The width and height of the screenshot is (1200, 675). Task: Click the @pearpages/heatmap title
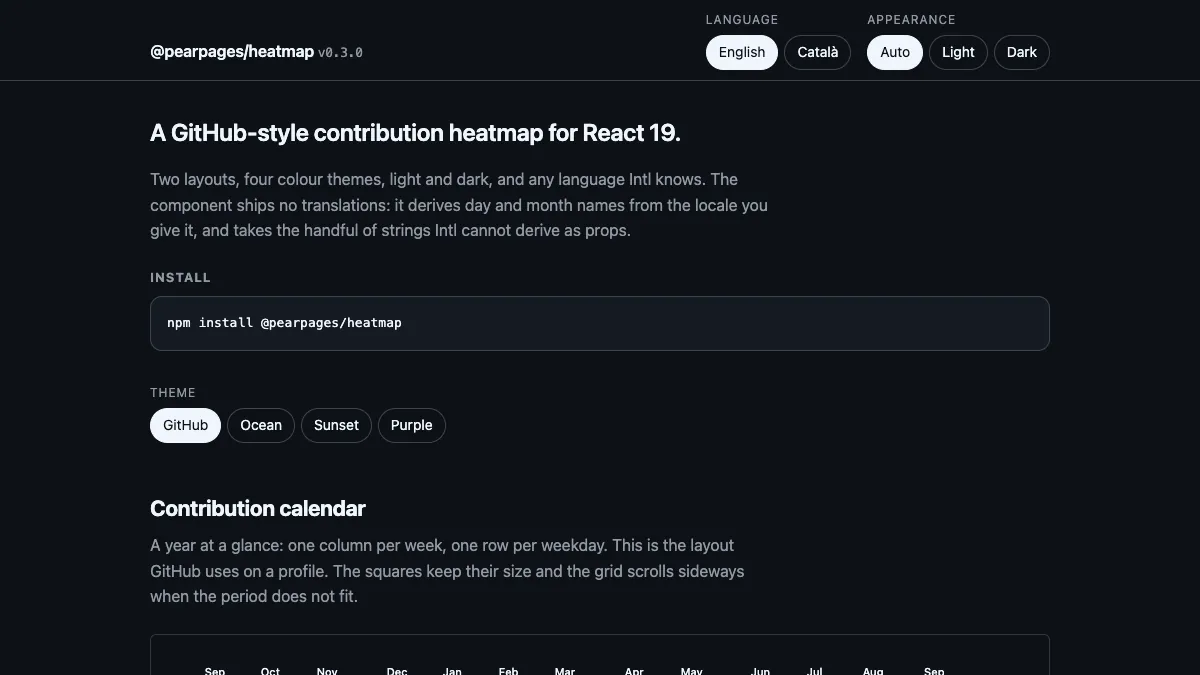pyautogui.click(x=232, y=51)
